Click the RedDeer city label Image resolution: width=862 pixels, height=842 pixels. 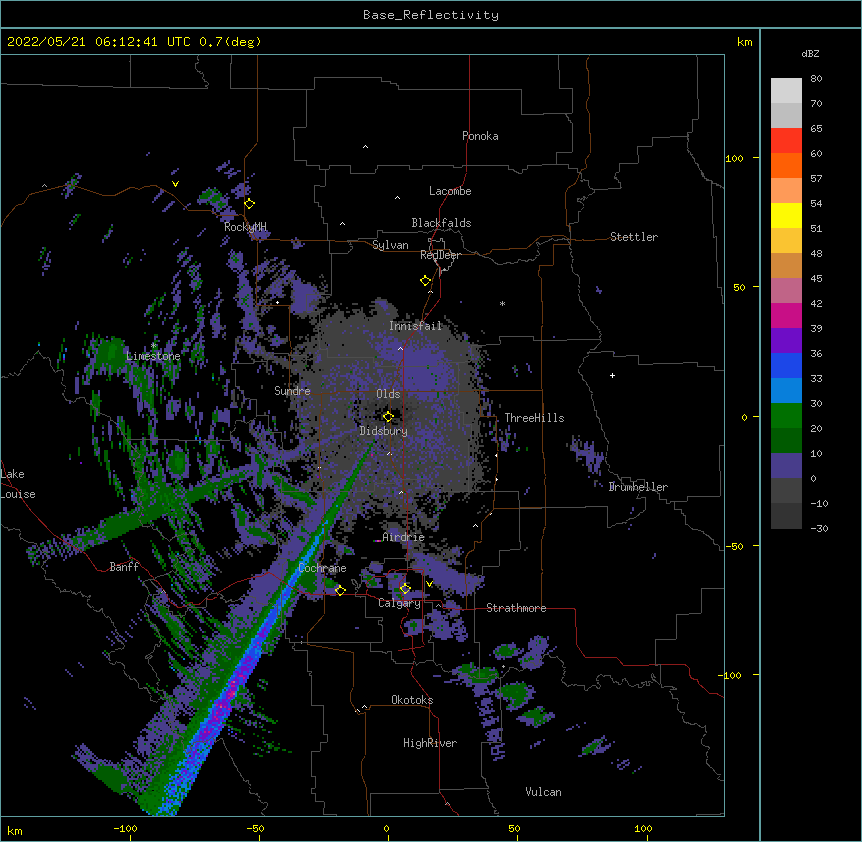tap(440, 255)
